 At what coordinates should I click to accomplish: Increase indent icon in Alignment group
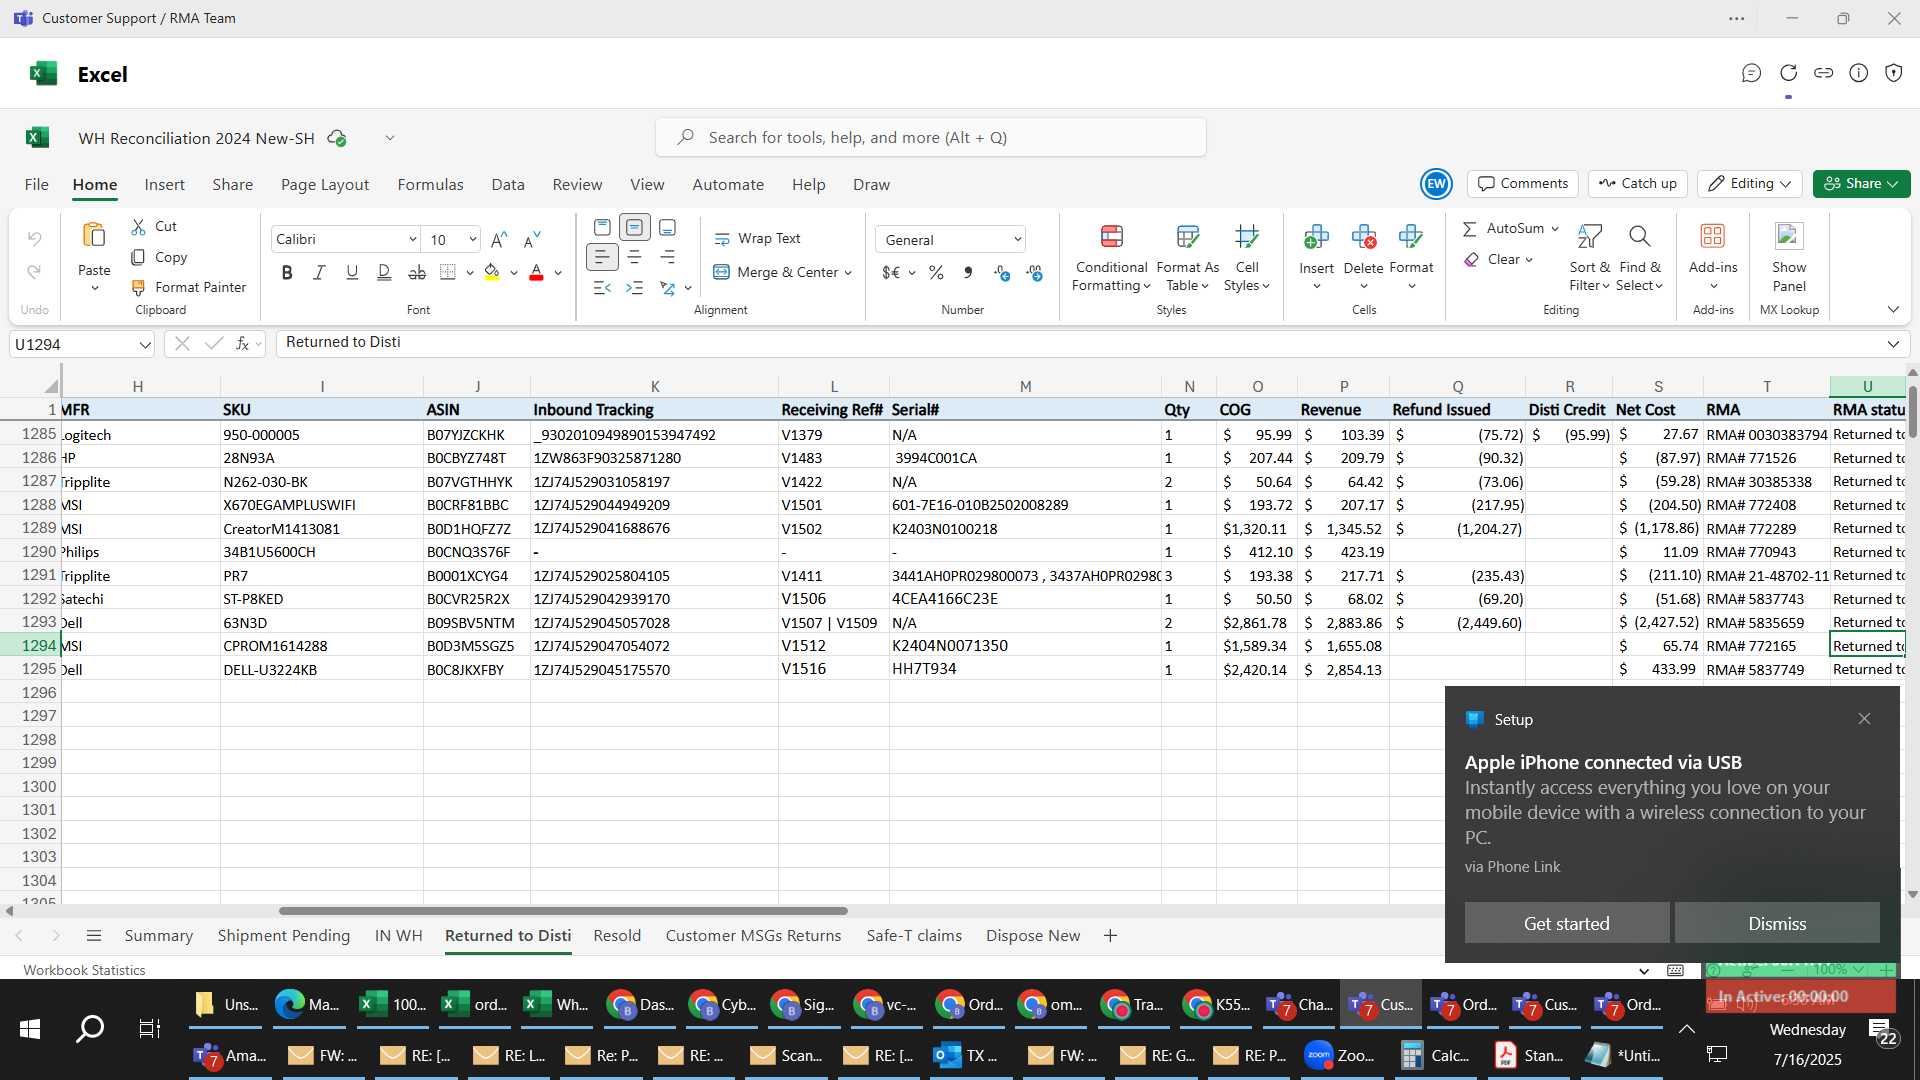[634, 288]
